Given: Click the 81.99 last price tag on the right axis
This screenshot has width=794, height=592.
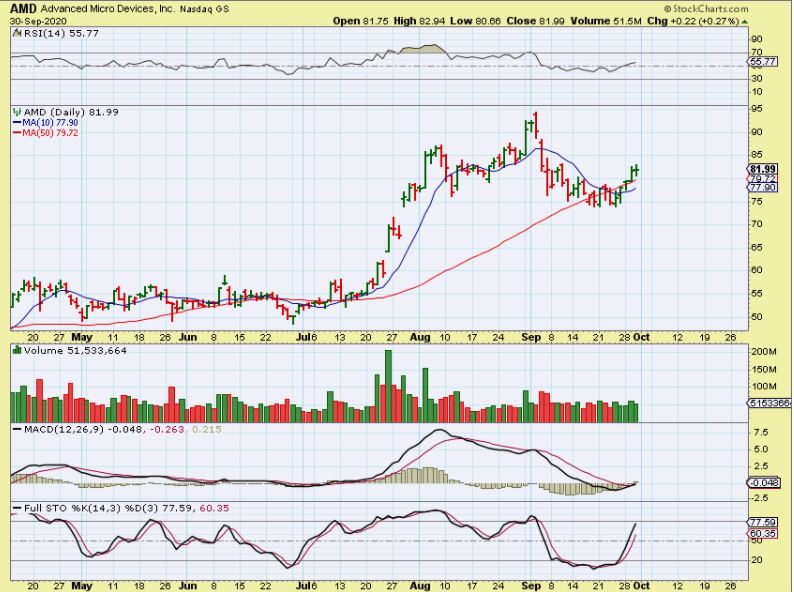Looking at the screenshot, I should 763,169.
